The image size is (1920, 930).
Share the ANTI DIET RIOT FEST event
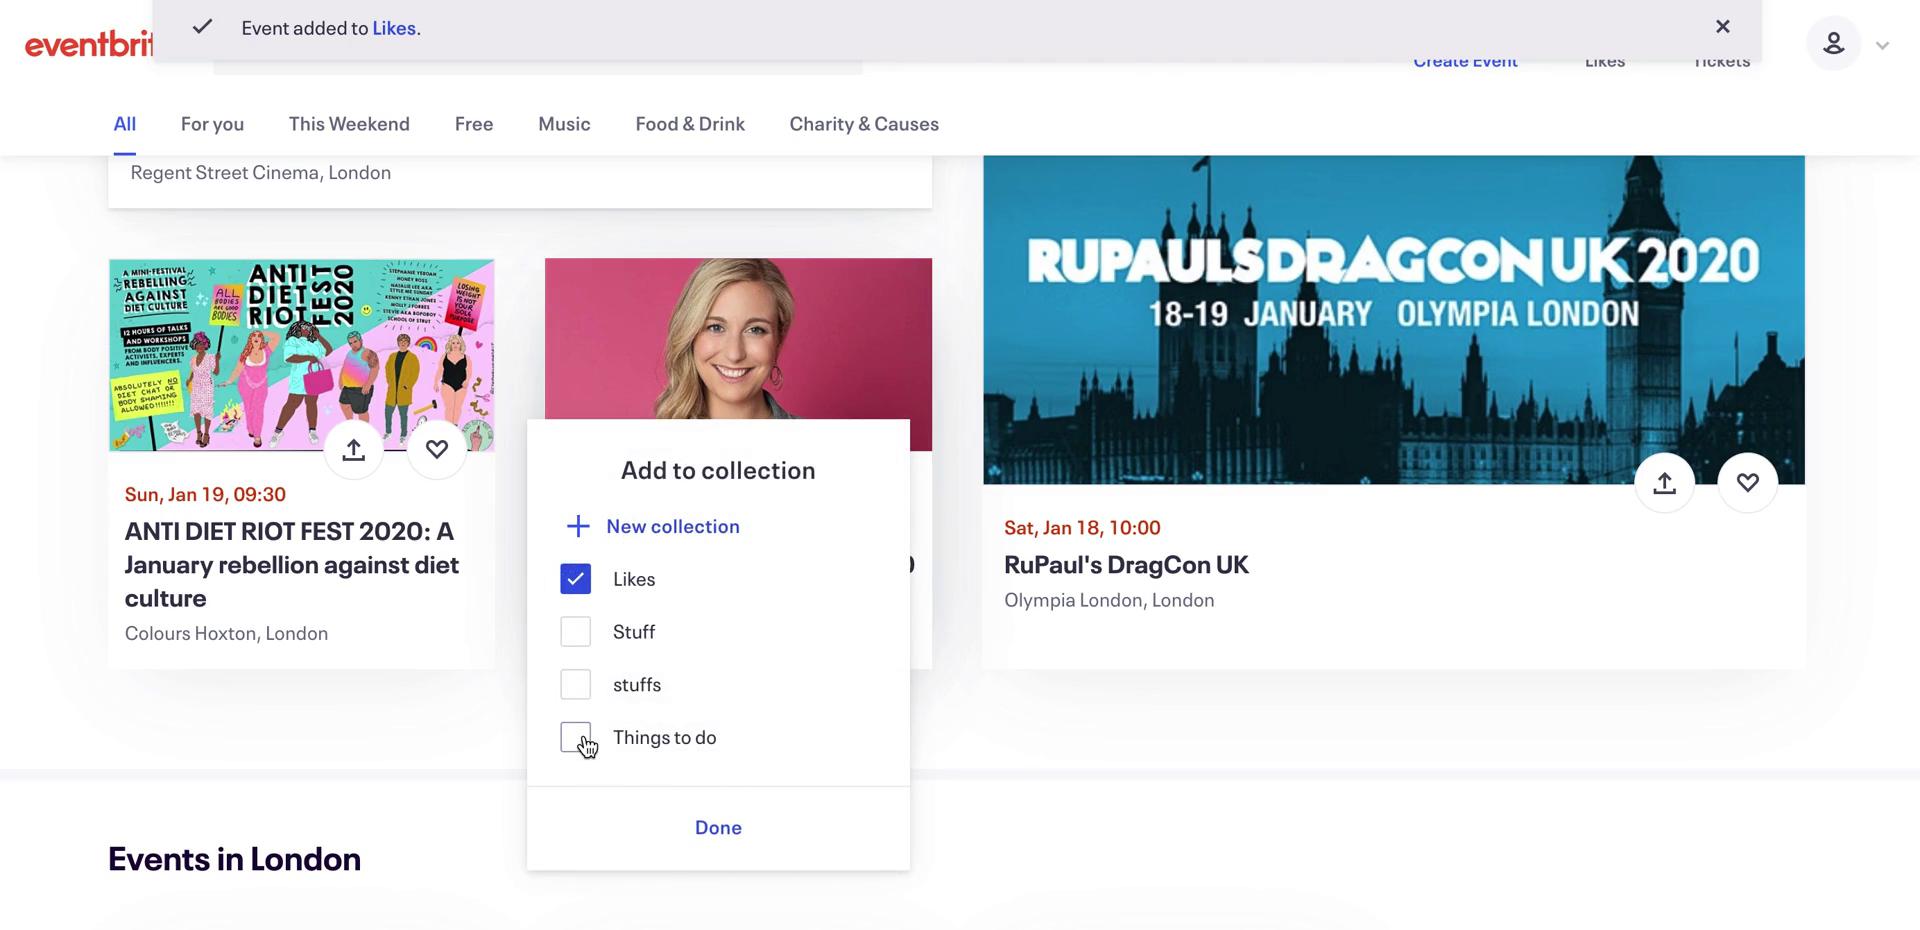354,450
